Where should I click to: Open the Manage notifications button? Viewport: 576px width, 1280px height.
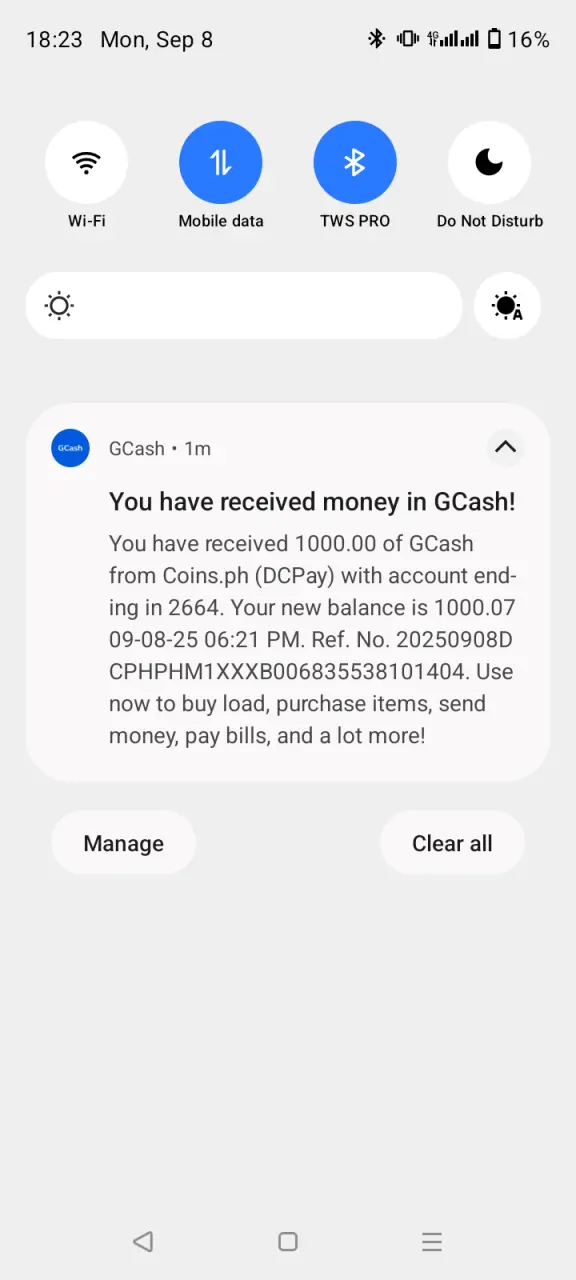124,843
